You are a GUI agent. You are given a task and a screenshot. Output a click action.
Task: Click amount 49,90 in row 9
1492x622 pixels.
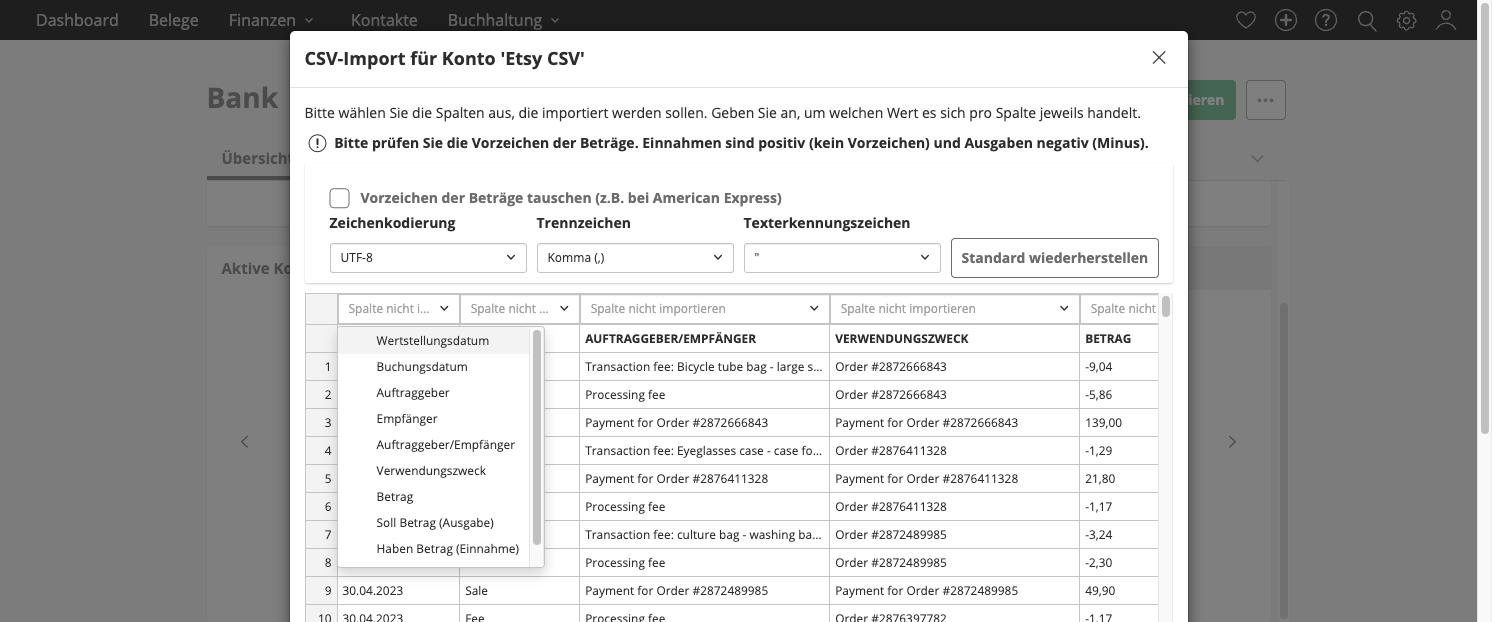point(1119,591)
